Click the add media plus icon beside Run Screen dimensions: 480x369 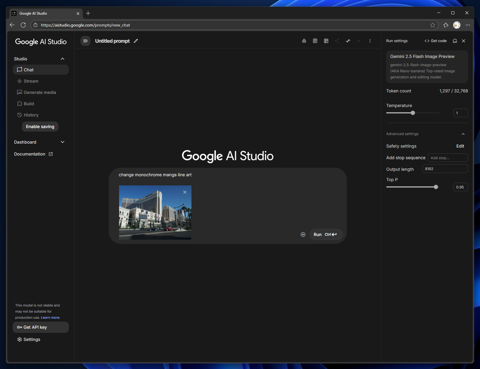coord(303,235)
